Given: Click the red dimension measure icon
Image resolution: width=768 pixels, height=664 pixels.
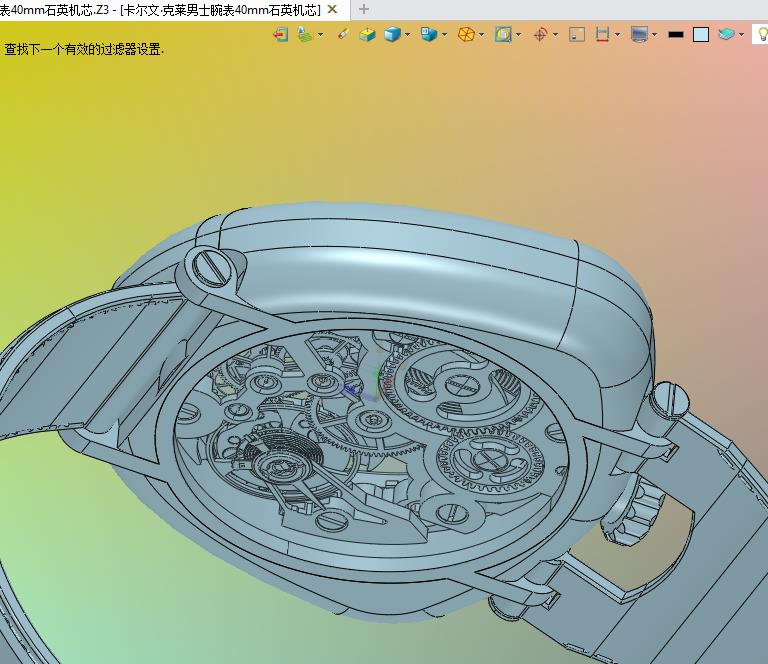Looking at the screenshot, I should 602,34.
